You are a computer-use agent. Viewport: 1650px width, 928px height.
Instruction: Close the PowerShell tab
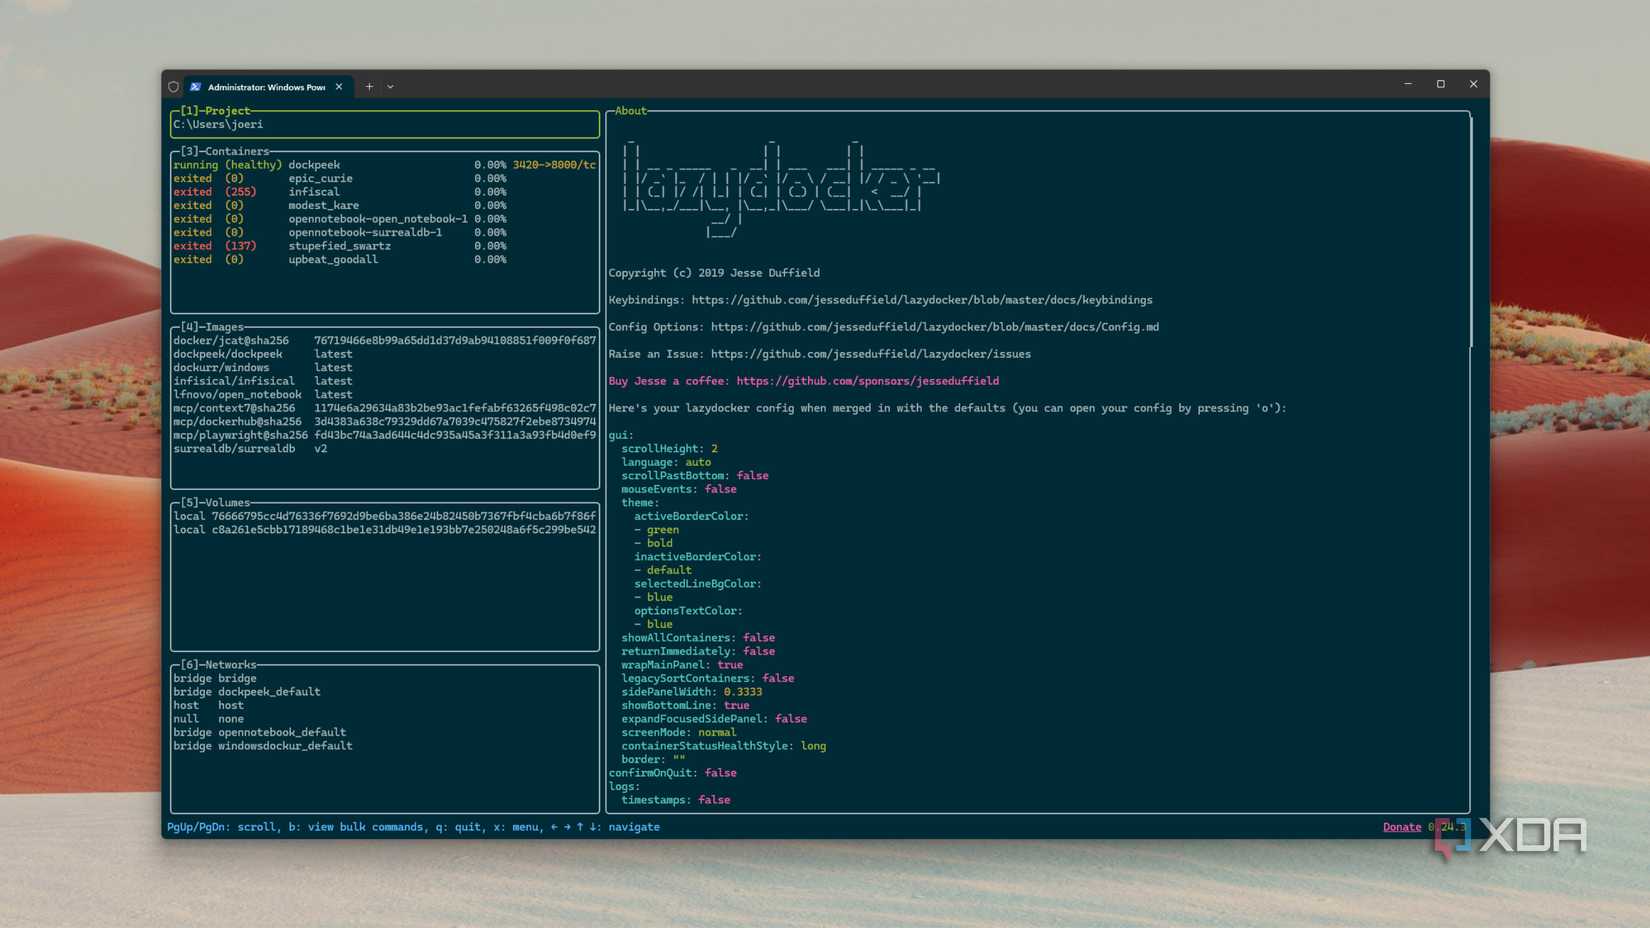click(339, 87)
